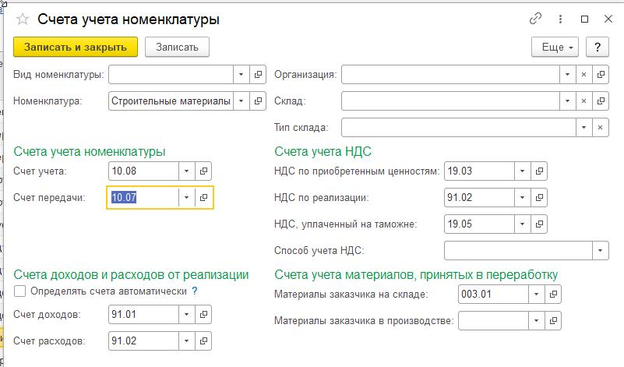Open НДС уплаченный на таможне form icon
The width and height of the screenshot is (624, 367).
coord(539,224)
